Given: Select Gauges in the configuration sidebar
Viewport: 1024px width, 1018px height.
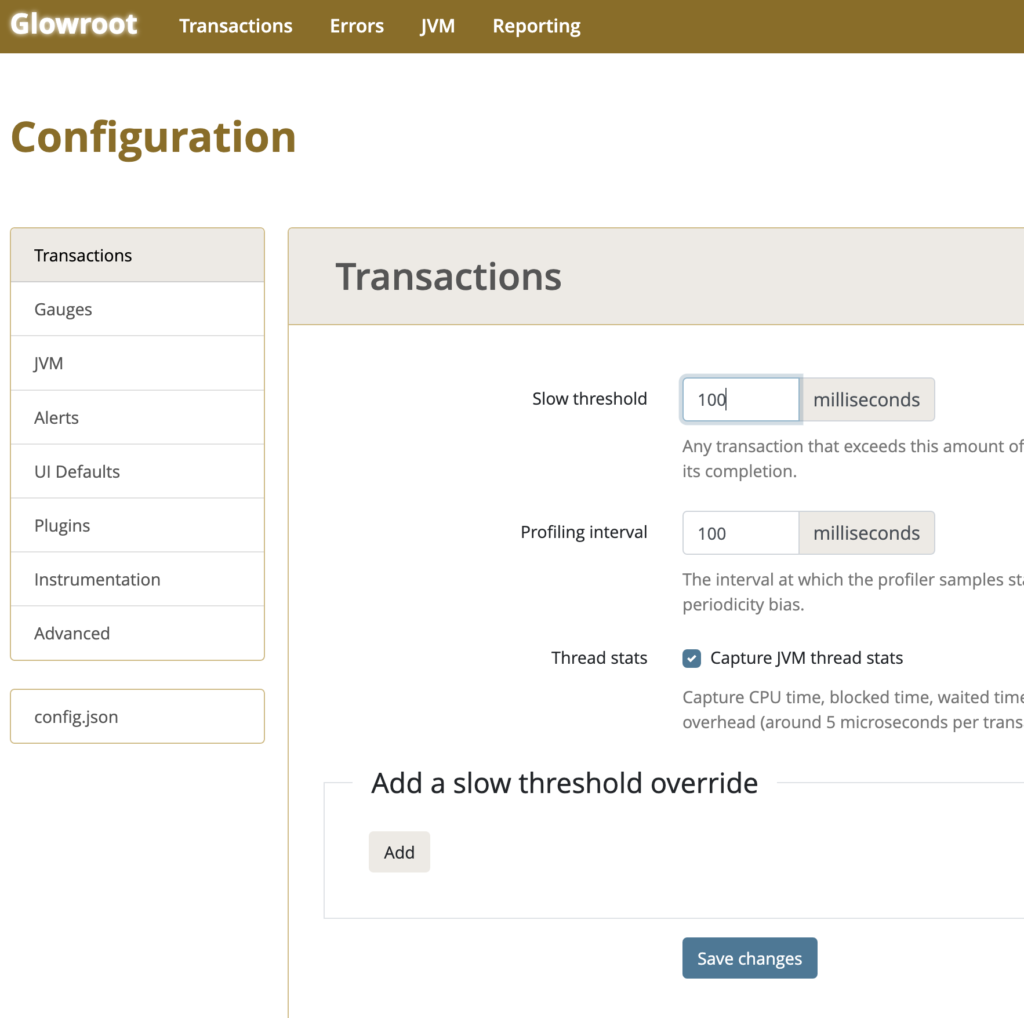Looking at the screenshot, I should click(137, 309).
